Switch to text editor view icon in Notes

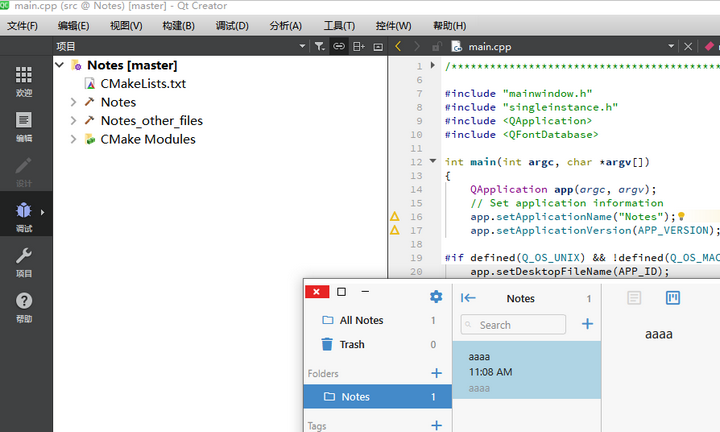point(634,298)
